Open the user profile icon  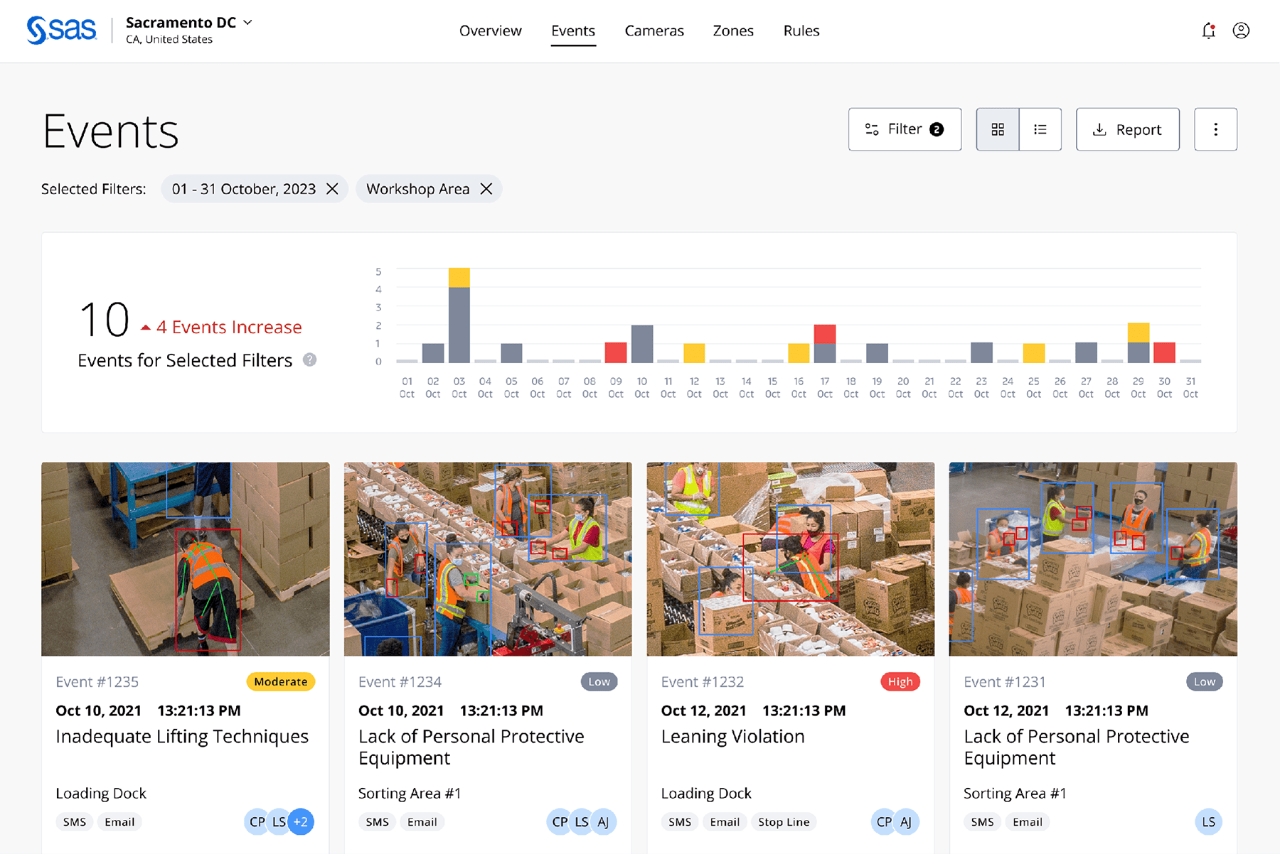1241,31
